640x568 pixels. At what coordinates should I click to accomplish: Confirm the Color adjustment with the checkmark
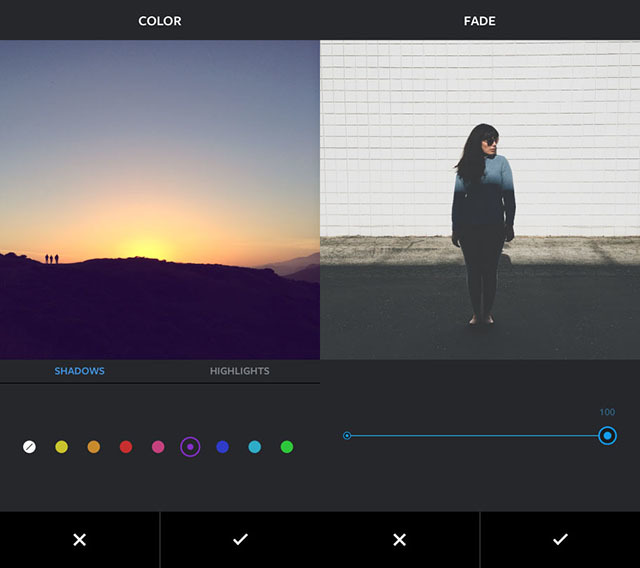(240, 540)
